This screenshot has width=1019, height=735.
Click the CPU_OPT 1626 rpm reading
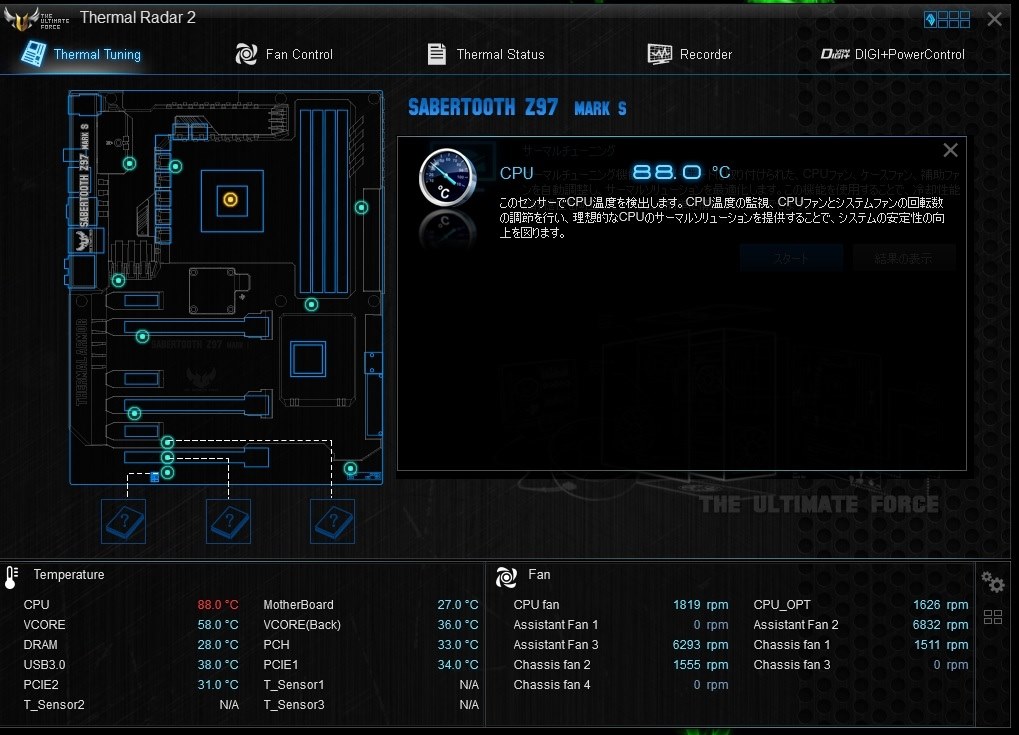click(940, 604)
